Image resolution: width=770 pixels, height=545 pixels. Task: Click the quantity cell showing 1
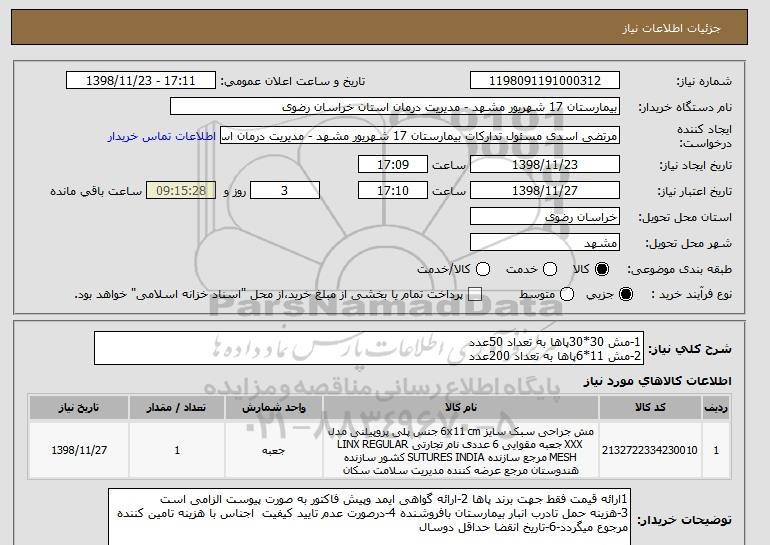[177, 450]
